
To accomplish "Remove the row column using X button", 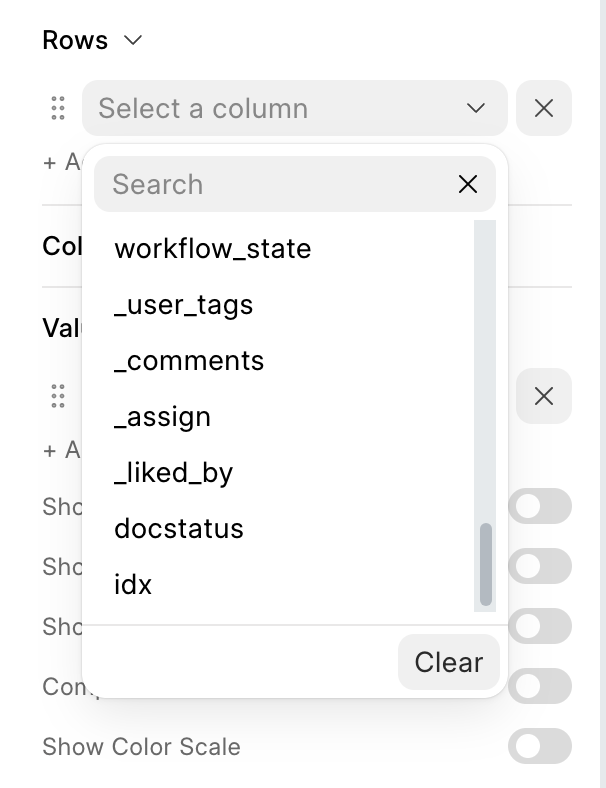I will pos(544,108).
